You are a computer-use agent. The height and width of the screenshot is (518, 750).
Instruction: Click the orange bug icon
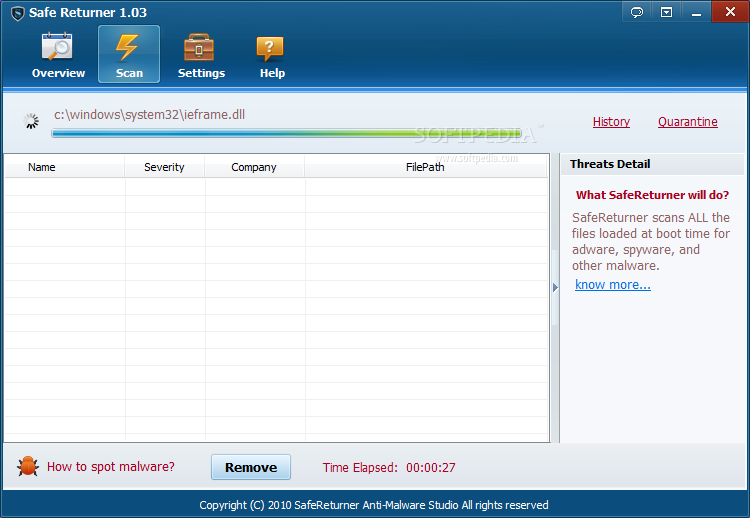[x=28, y=466]
